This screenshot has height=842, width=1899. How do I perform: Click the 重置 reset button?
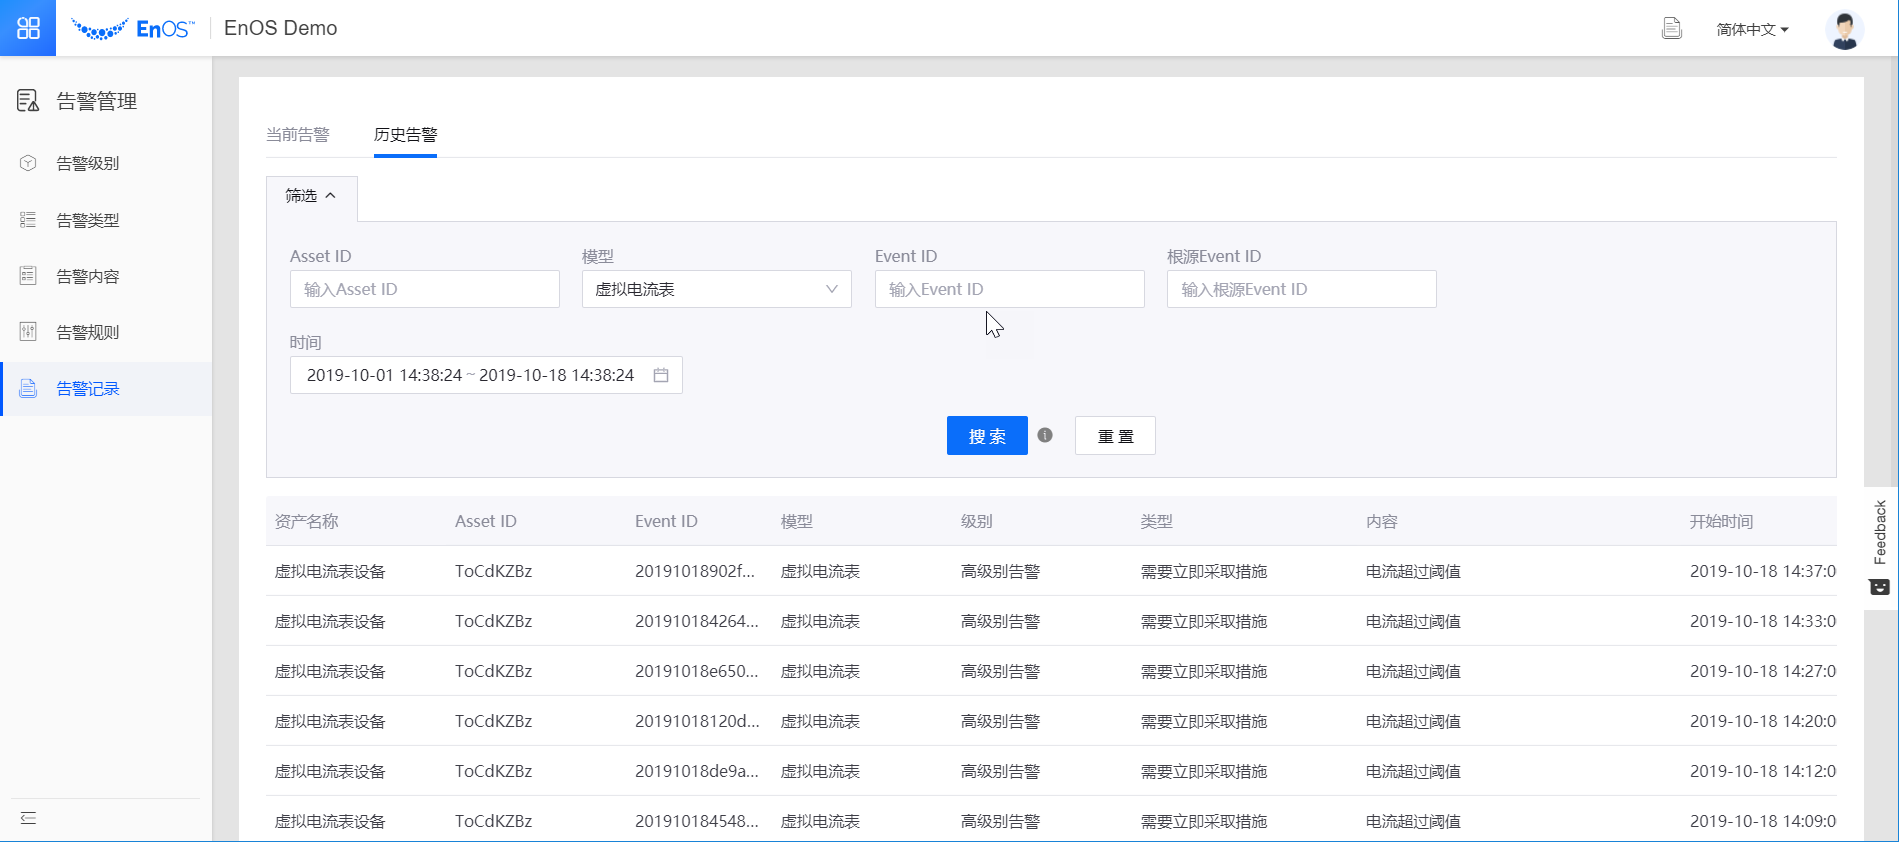tap(1115, 436)
